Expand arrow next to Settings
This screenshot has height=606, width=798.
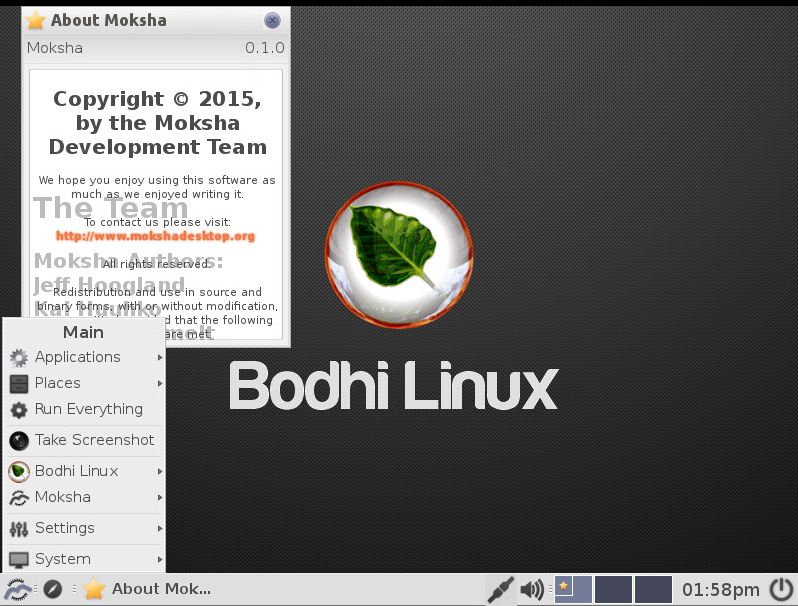point(160,529)
